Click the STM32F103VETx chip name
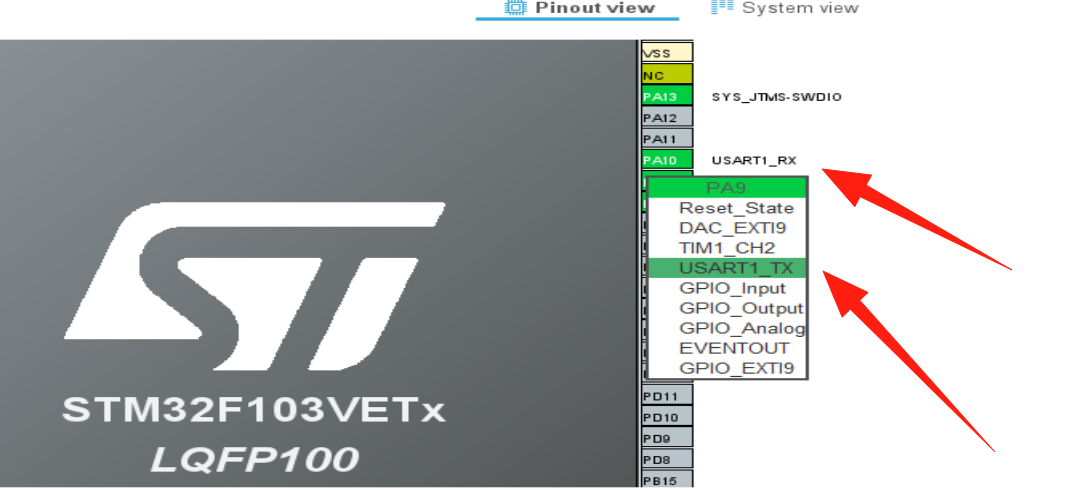Image resolution: width=1080 pixels, height=490 pixels. click(254, 409)
